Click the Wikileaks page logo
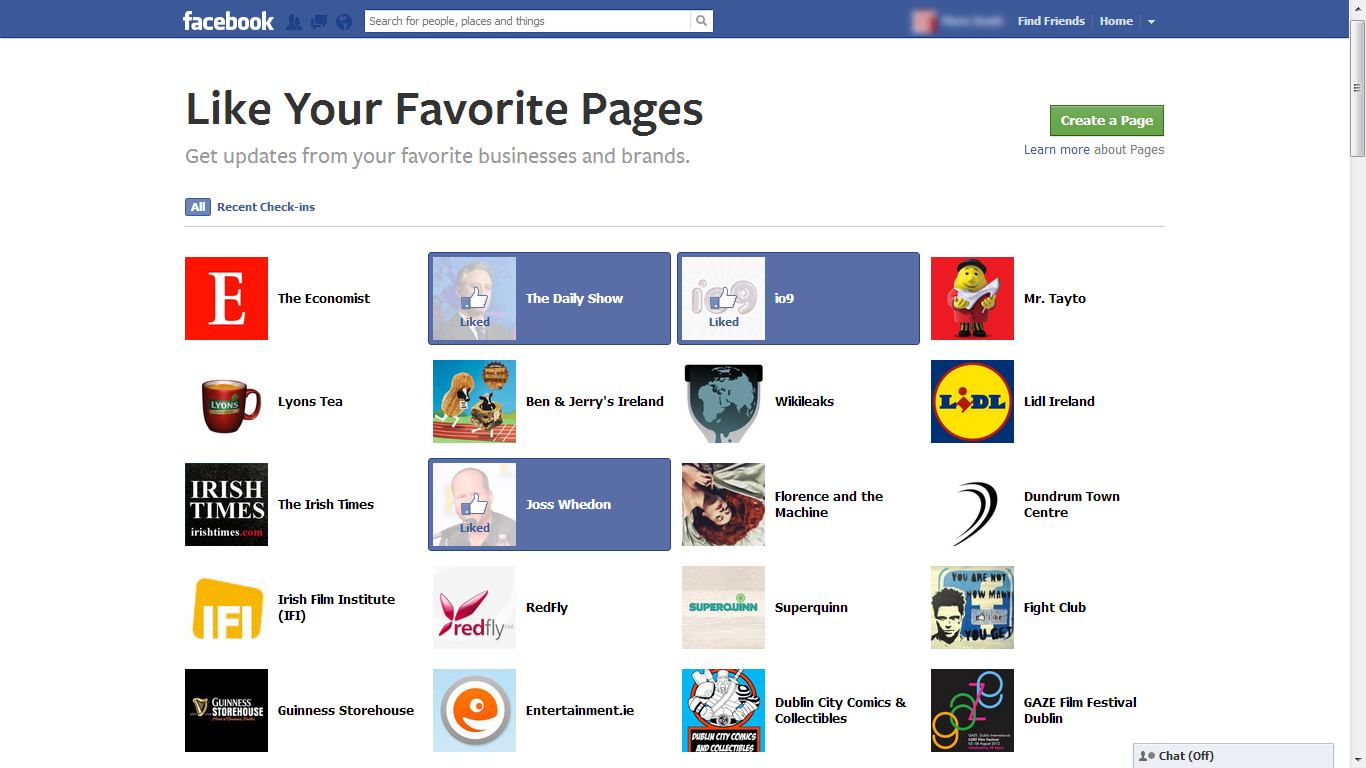 (723, 401)
